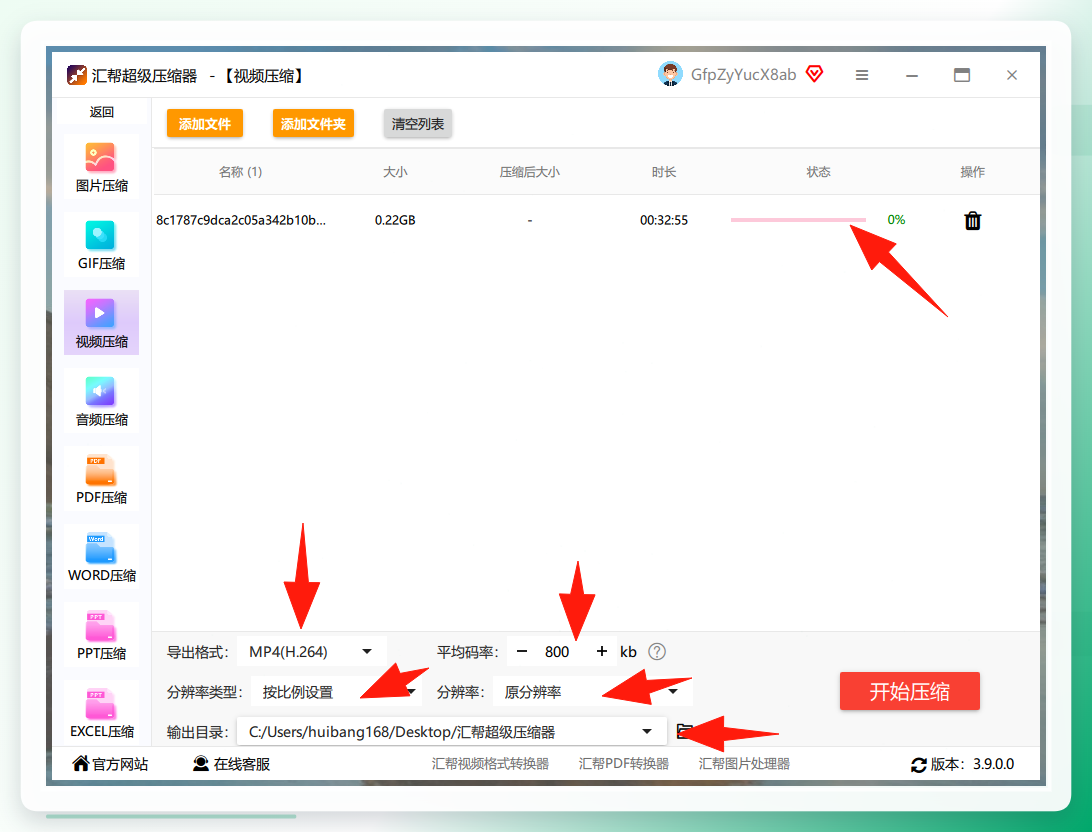Screen dimensions: 1092x832
Task: Start compression with 开始压缩 button
Action: pos(910,691)
